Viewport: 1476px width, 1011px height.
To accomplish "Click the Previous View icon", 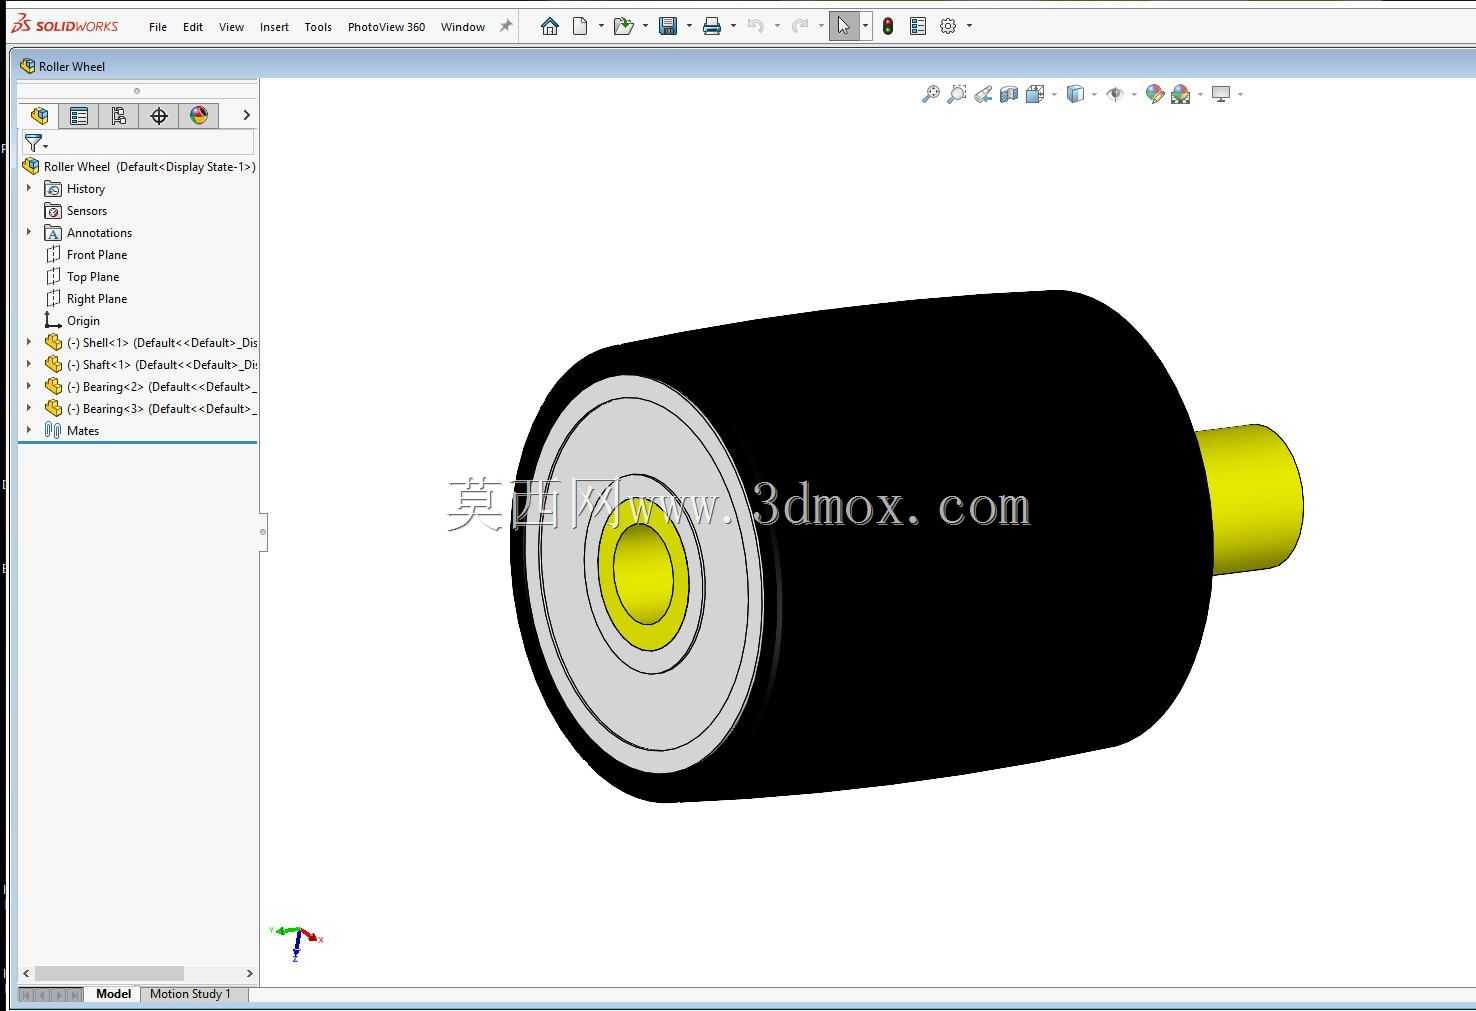I will [983, 94].
